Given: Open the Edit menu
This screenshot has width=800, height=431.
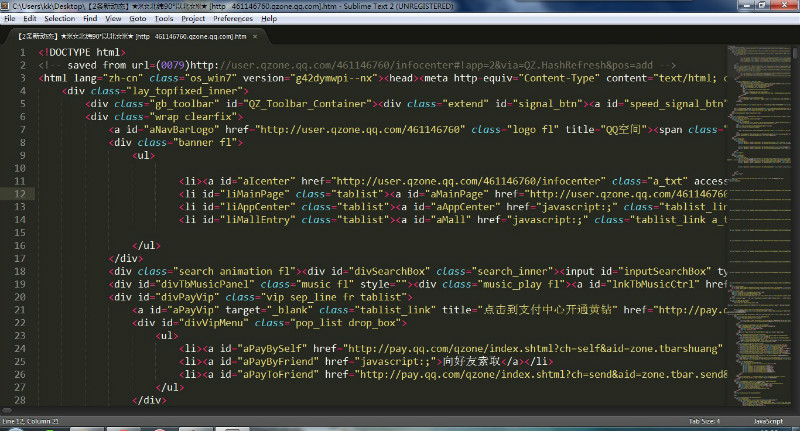Looking at the screenshot, I should [x=30, y=18].
